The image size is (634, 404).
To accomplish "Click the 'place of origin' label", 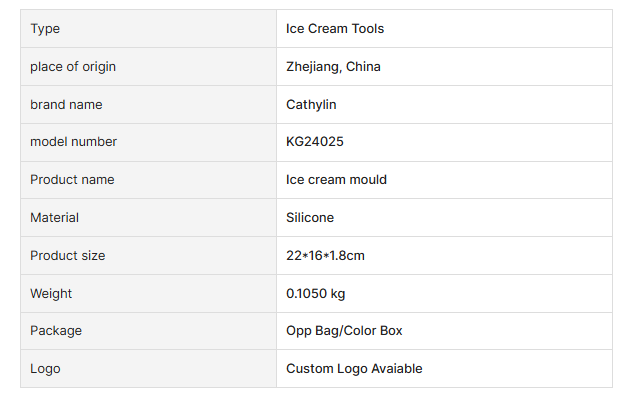I will (73, 67).
